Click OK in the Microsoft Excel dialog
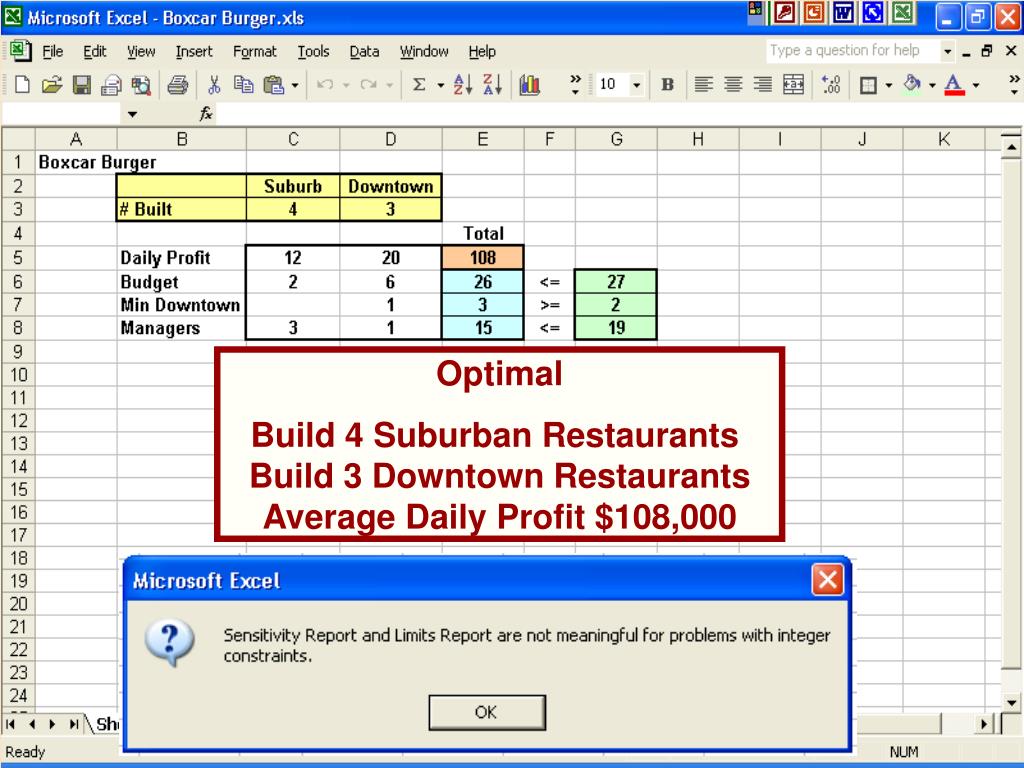This screenshot has width=1024, height=768. (487, 712)
